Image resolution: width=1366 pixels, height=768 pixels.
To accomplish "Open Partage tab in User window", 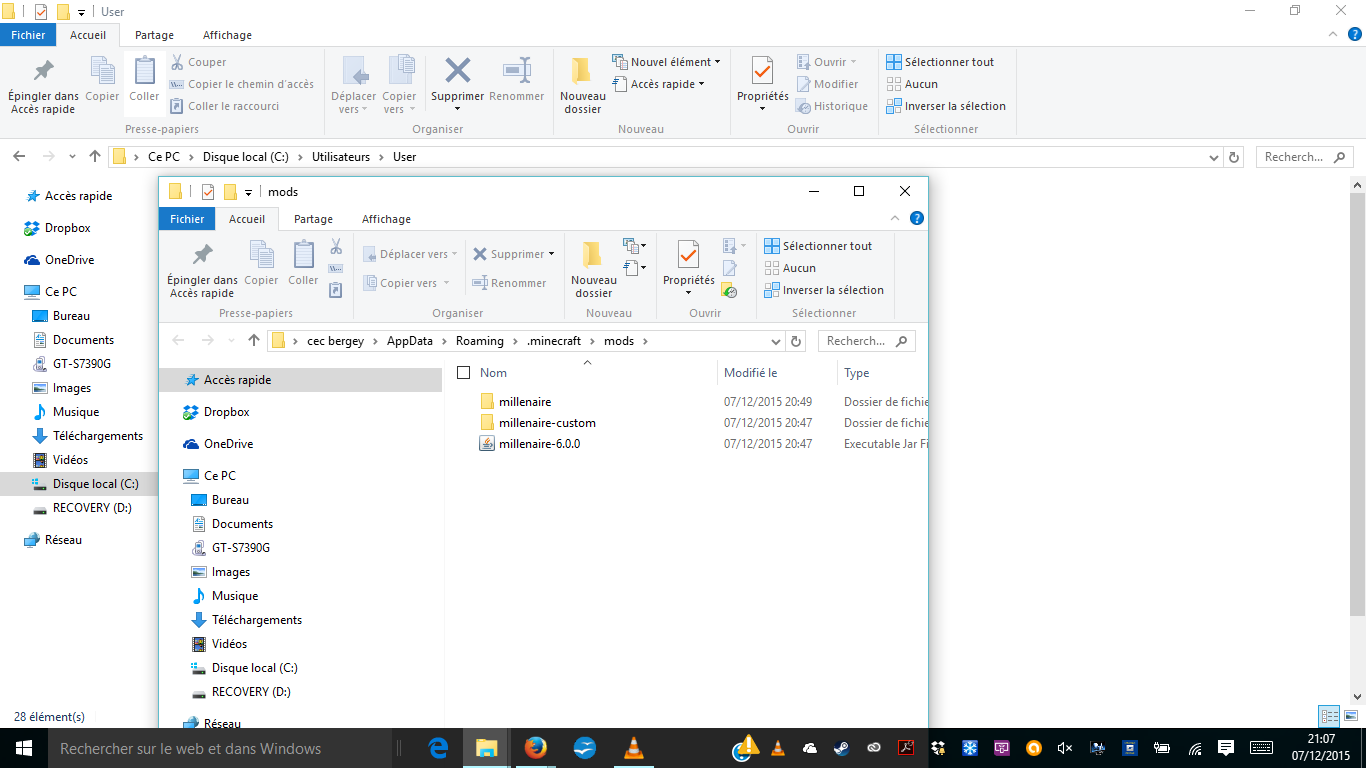I will [154, 35].
